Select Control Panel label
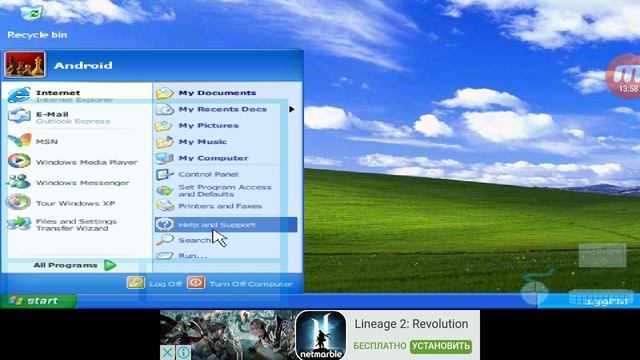 [208, 174]
